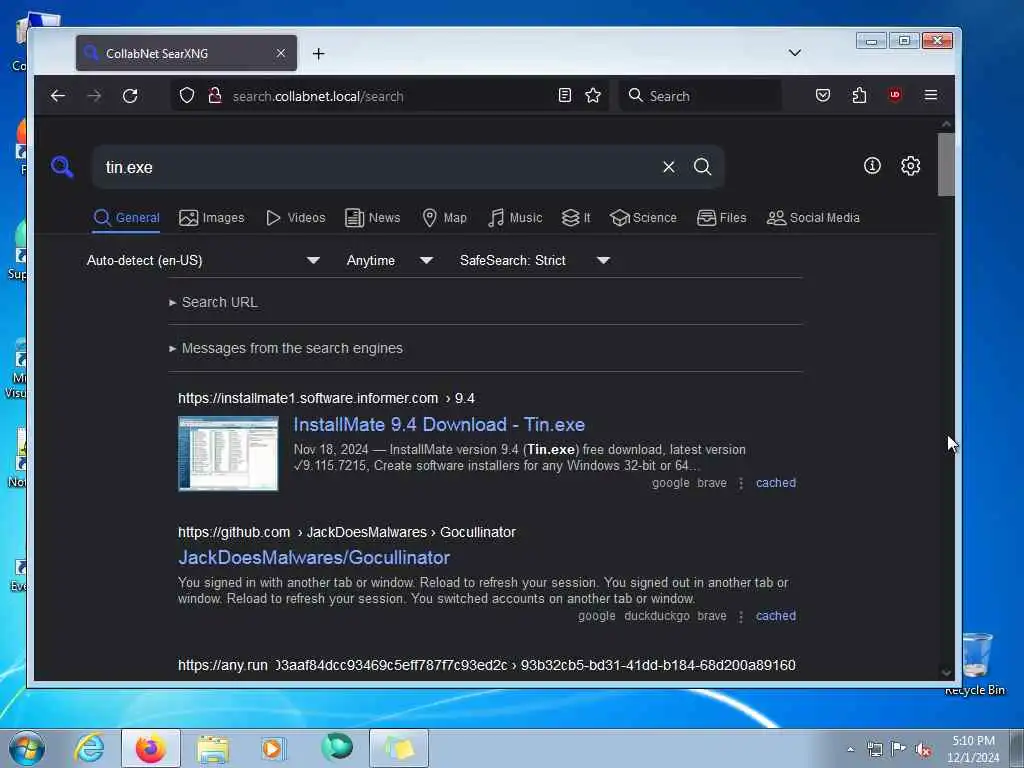Viewport: 1024px width, 768px height.
Task: Open Windows Media Player from taskbar
Action: point(273,748)
